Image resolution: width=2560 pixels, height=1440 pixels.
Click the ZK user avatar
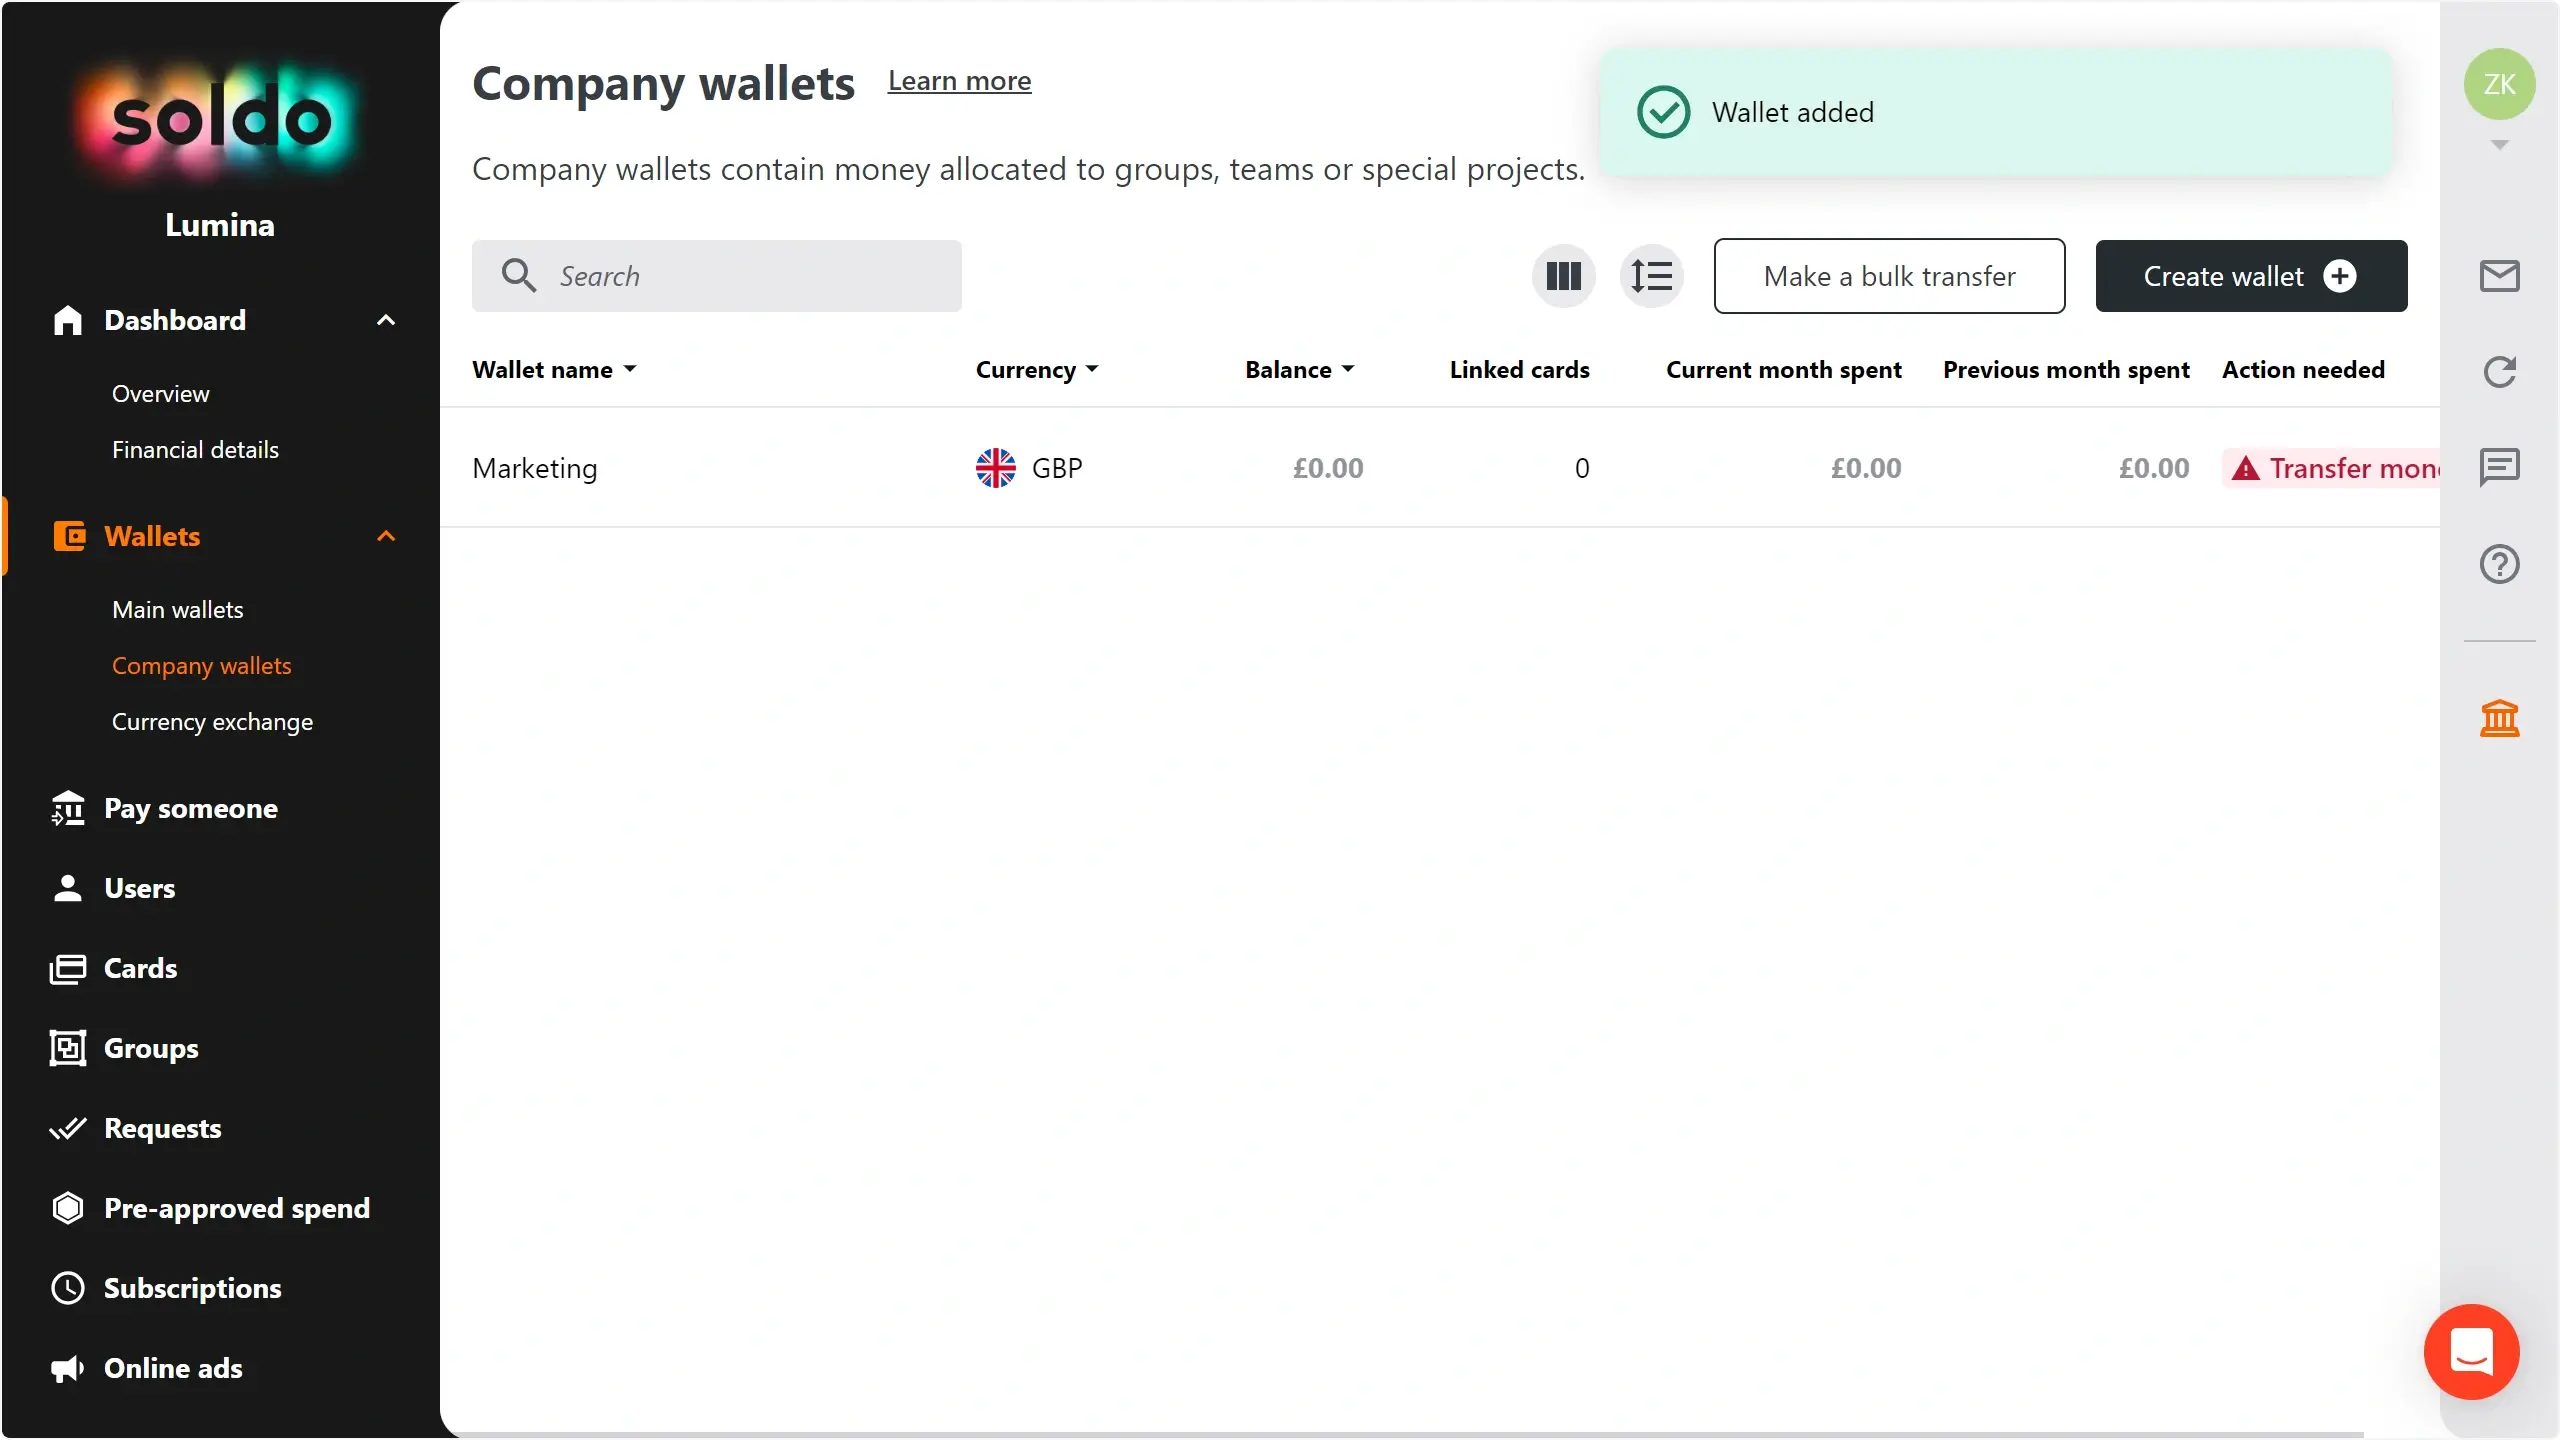coord(2499,84)
